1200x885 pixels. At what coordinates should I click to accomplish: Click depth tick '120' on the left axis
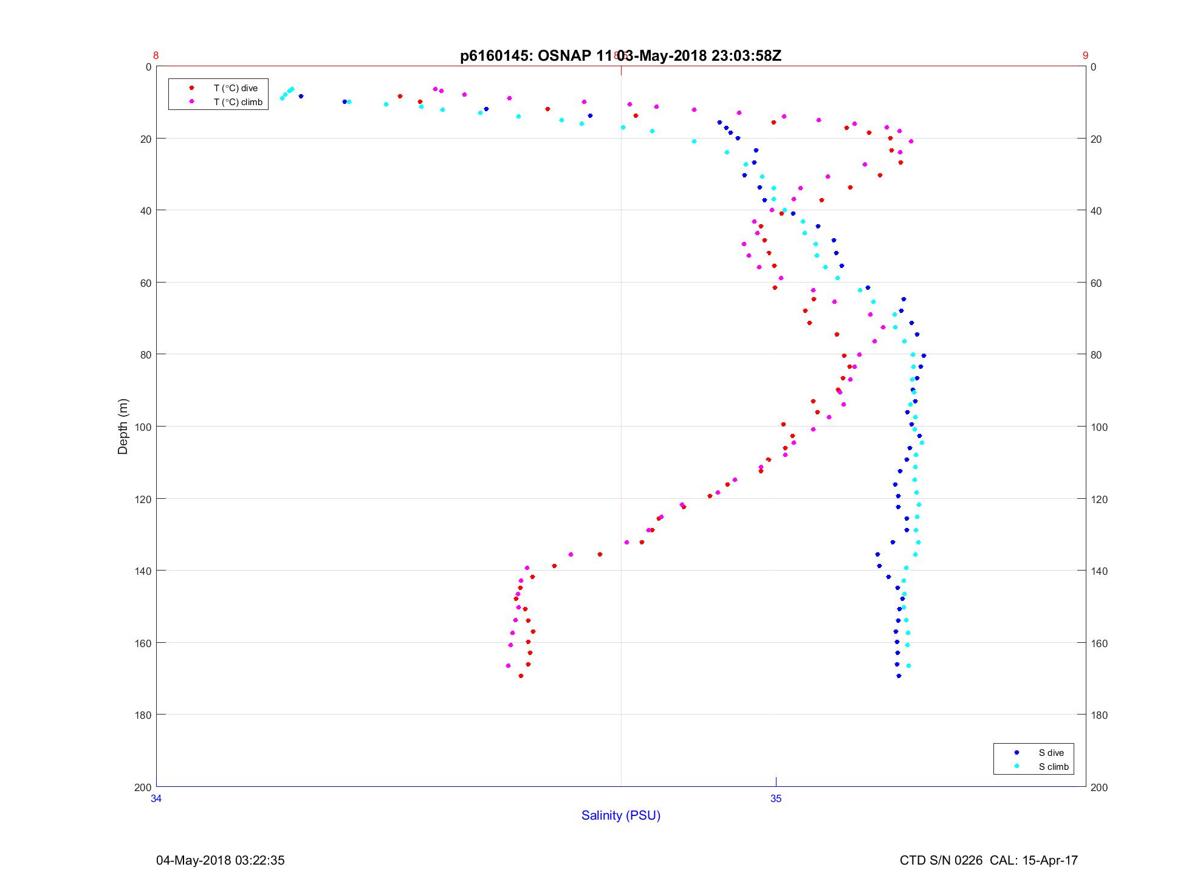point(141,499)
